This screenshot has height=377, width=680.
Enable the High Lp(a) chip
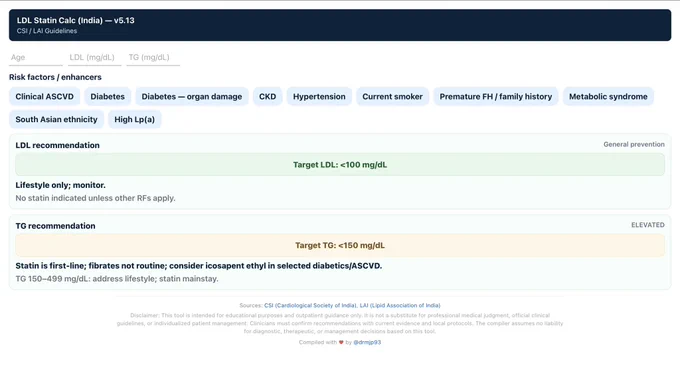[134, 119]
